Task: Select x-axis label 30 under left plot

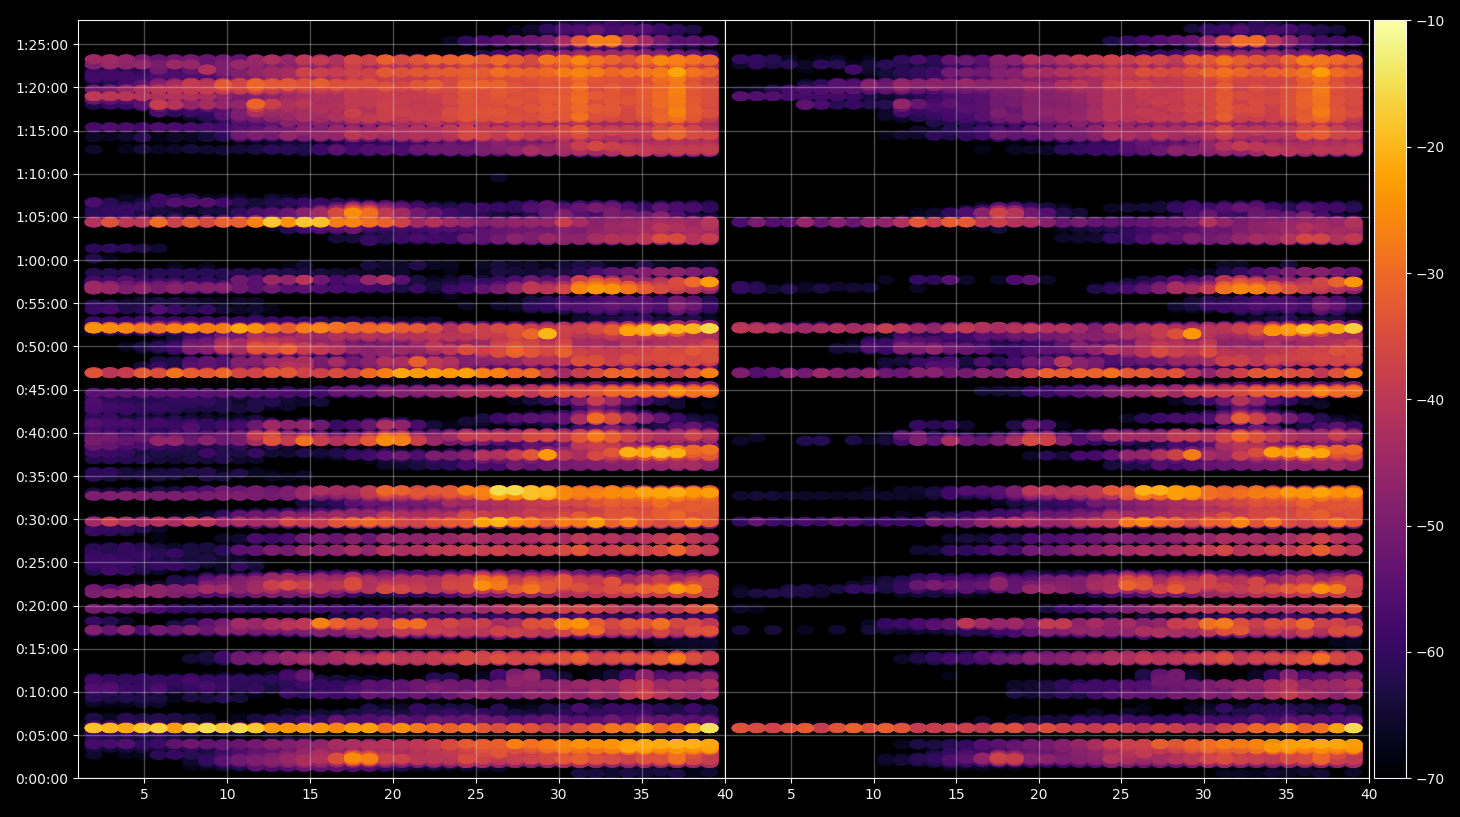Action: point(559,795)
